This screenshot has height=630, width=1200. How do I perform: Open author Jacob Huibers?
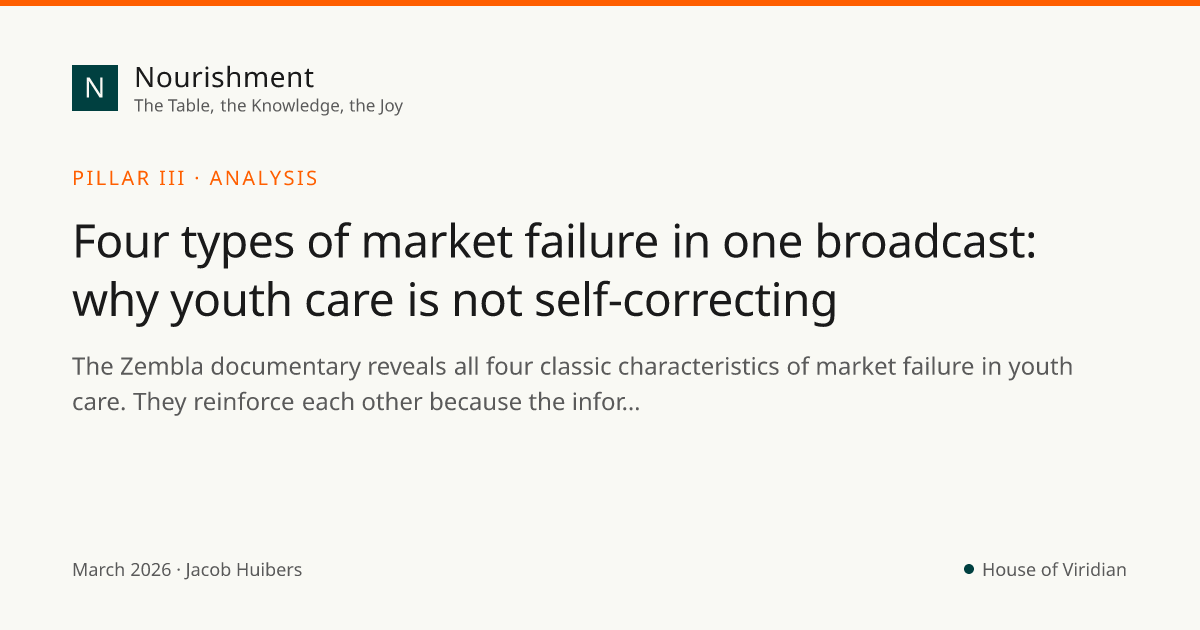(x=243, y=570)
